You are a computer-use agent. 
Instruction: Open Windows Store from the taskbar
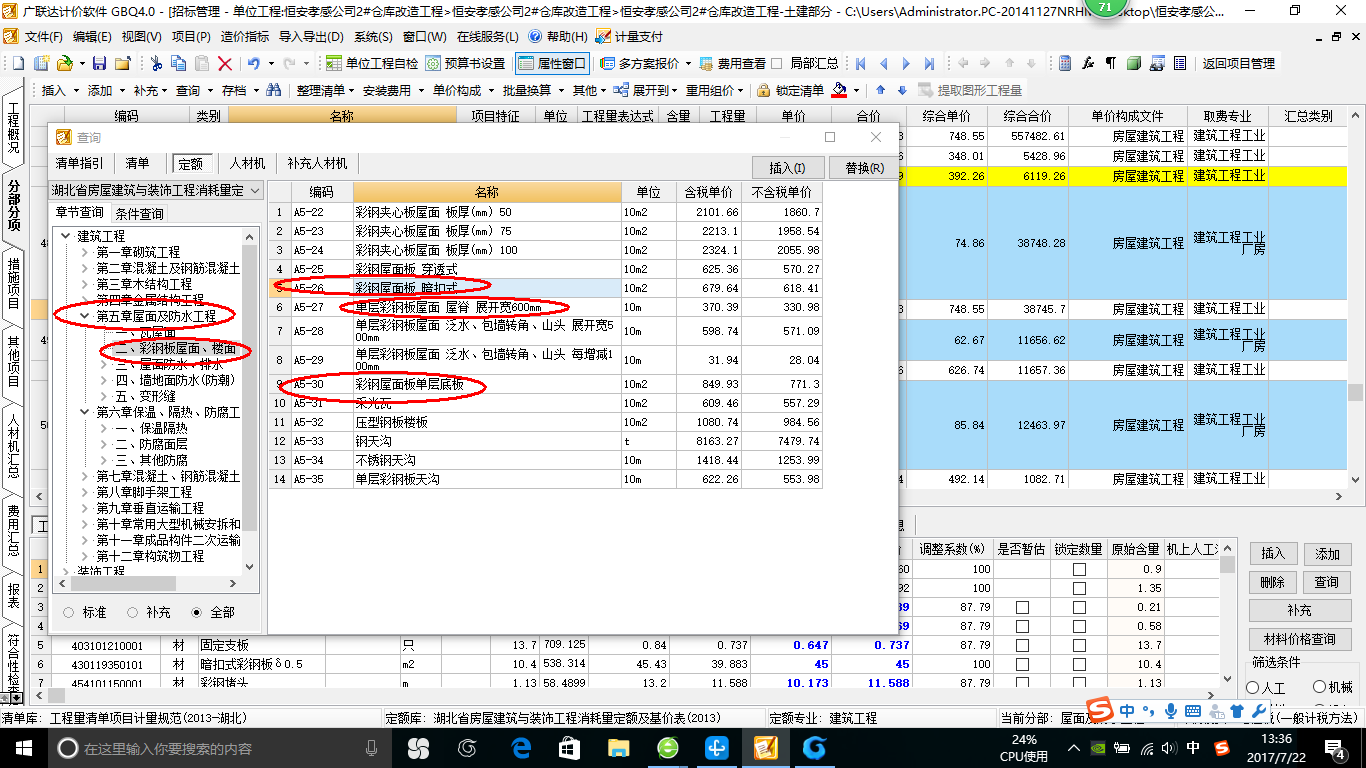pyautogui.click(x=569, y=747)
